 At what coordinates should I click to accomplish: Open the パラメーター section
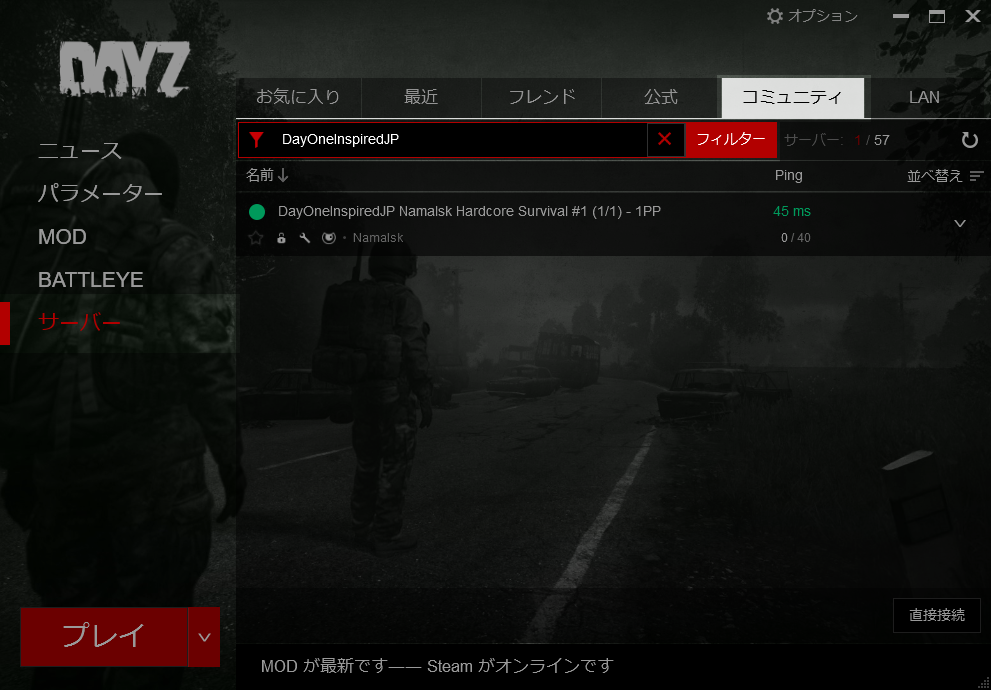(x=100, y=193)
